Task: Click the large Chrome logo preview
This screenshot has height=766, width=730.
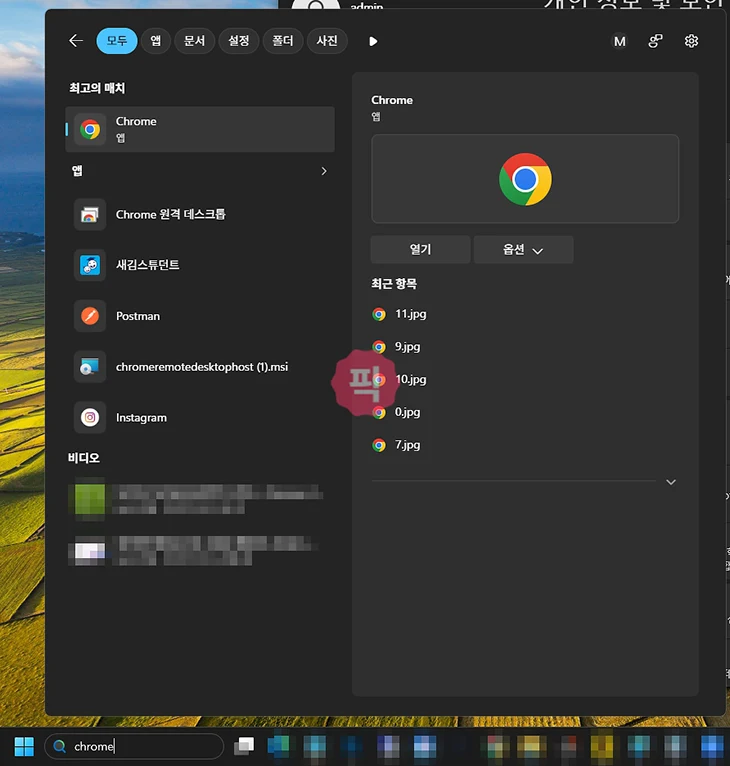Action: [525, 179]
